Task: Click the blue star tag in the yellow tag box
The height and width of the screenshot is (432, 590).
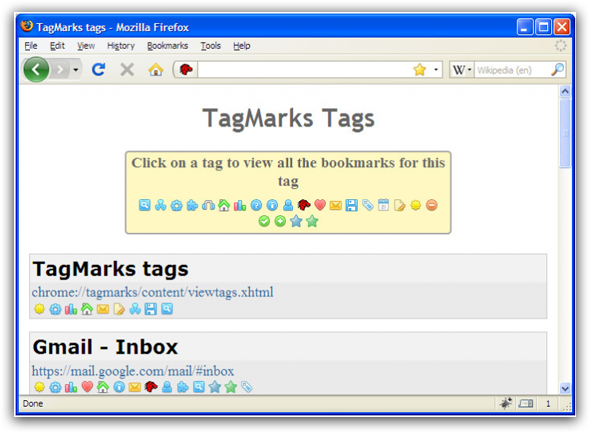Action: [296, 221]
